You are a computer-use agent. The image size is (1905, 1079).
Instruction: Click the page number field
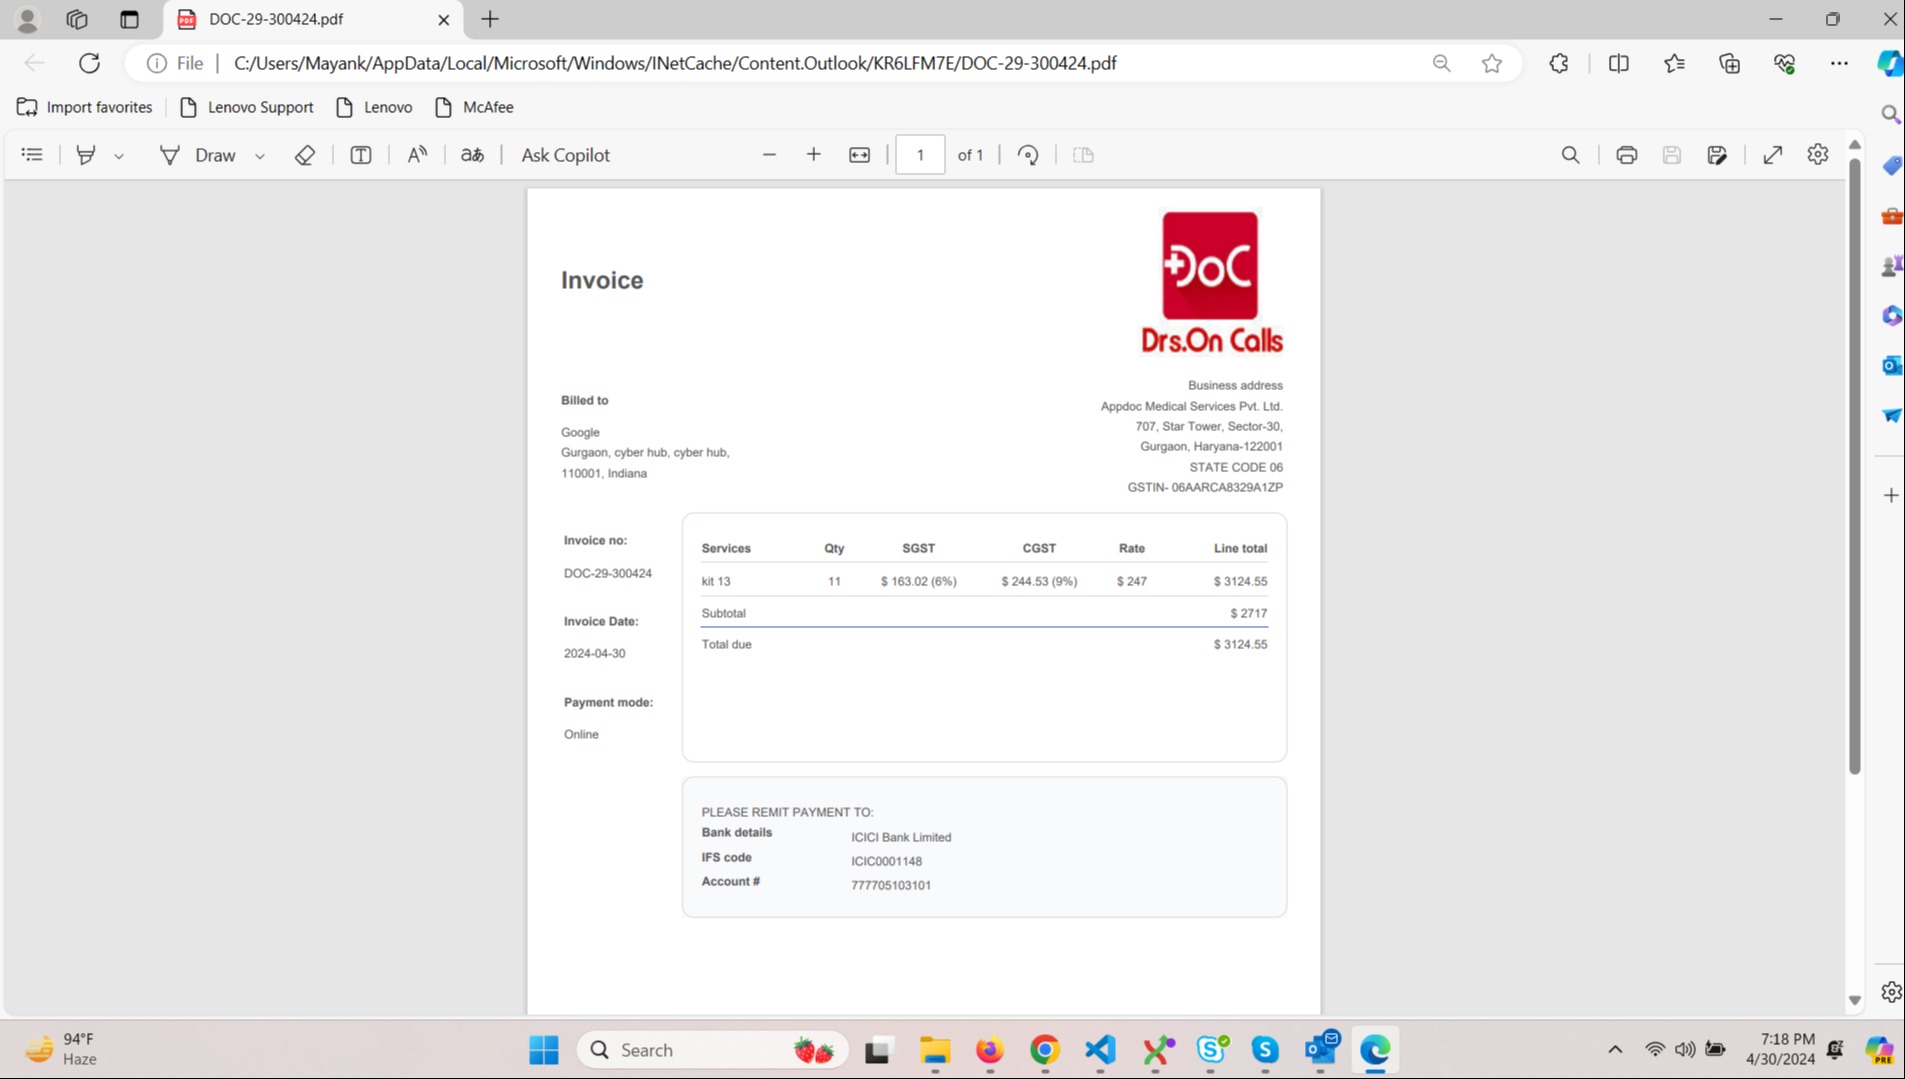click(x=920, y=155)
